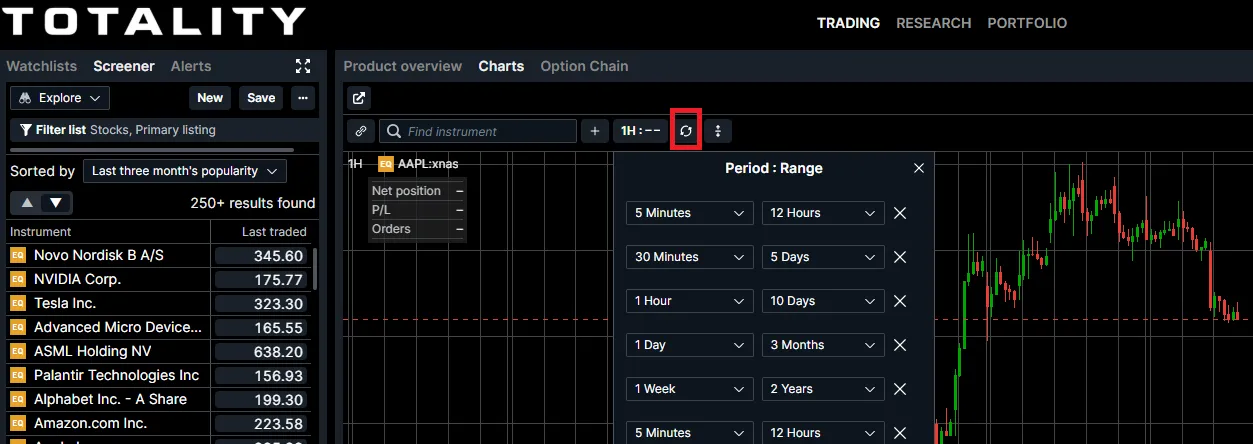
Task: Select Palantir Technologies Inc row
Action: 158,375
